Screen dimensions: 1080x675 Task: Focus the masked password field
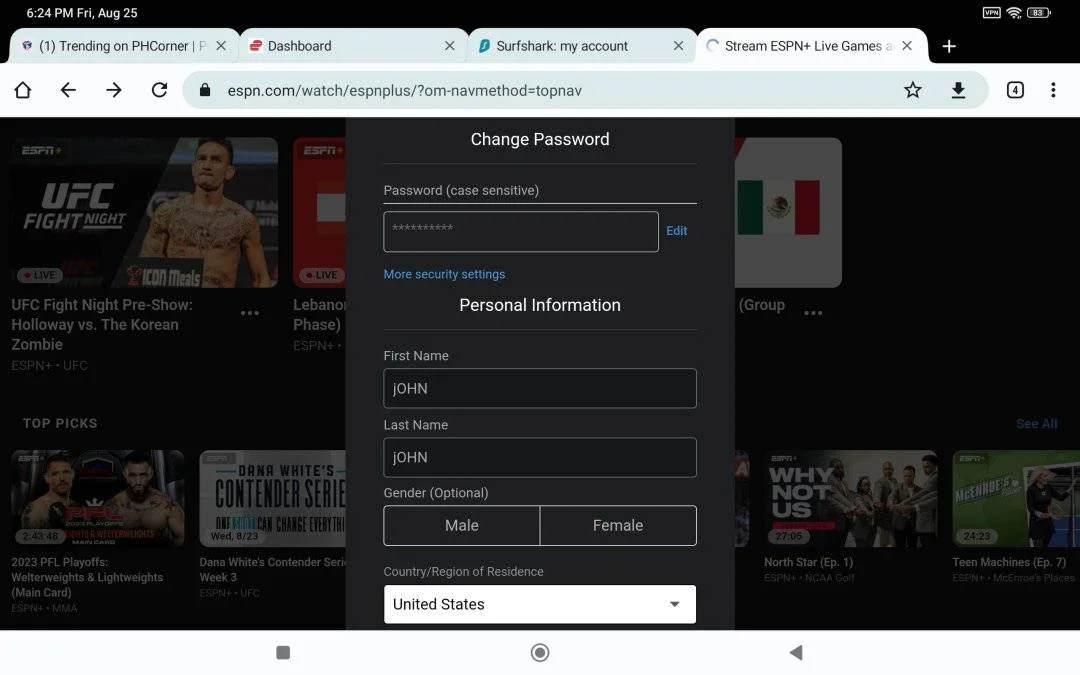[x=521, y=231]
